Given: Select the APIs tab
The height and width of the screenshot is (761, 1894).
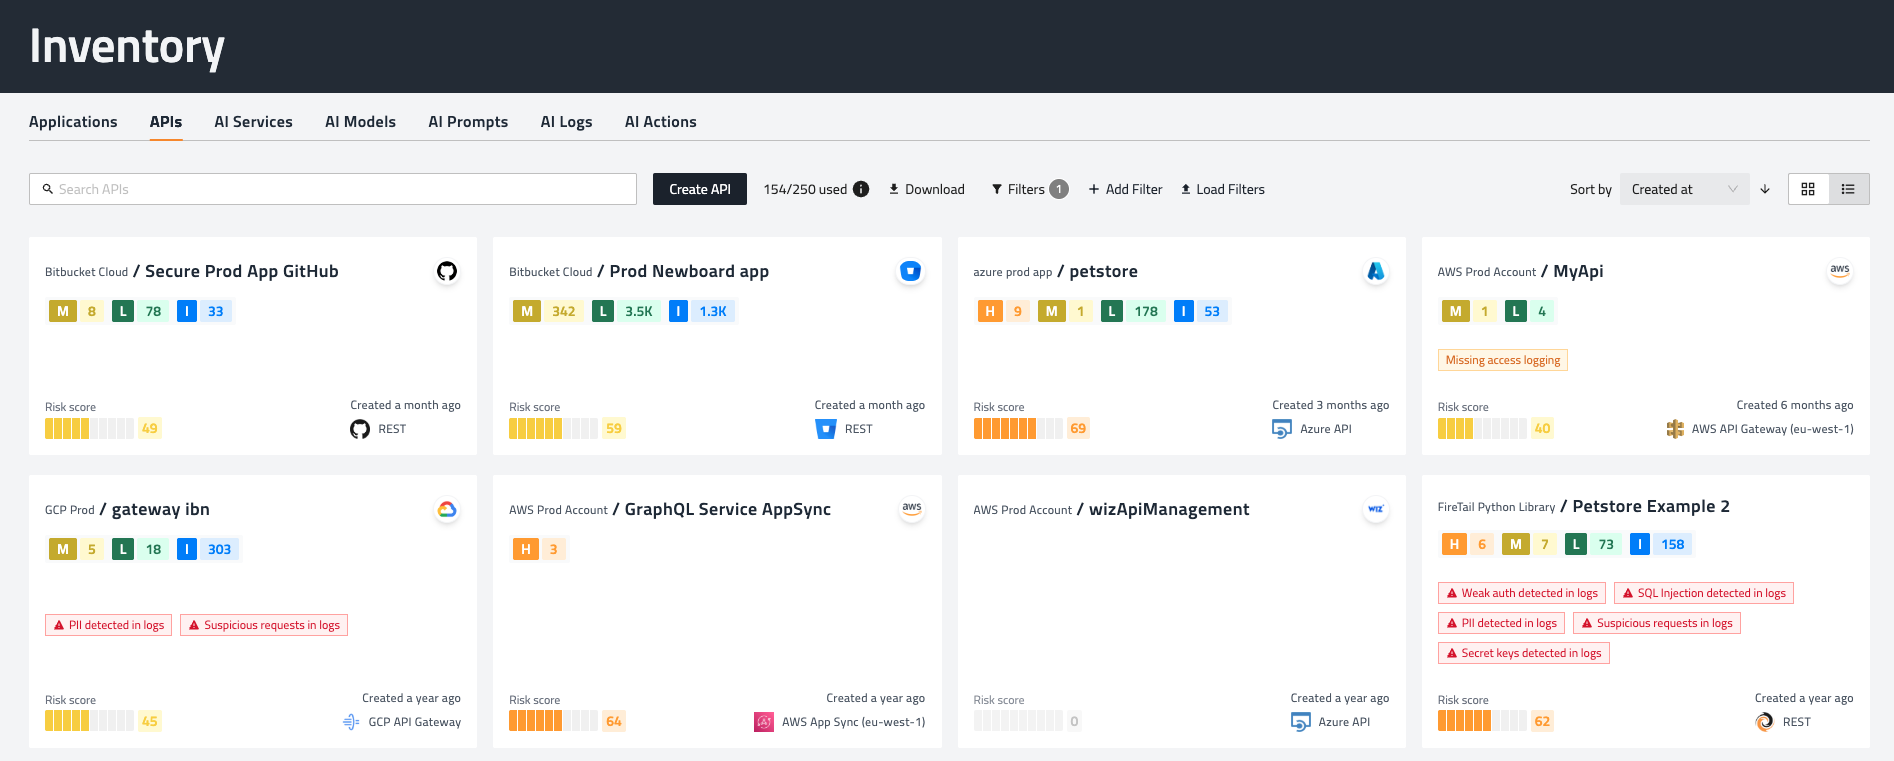Looking at the screenshot, I should 166,122.
